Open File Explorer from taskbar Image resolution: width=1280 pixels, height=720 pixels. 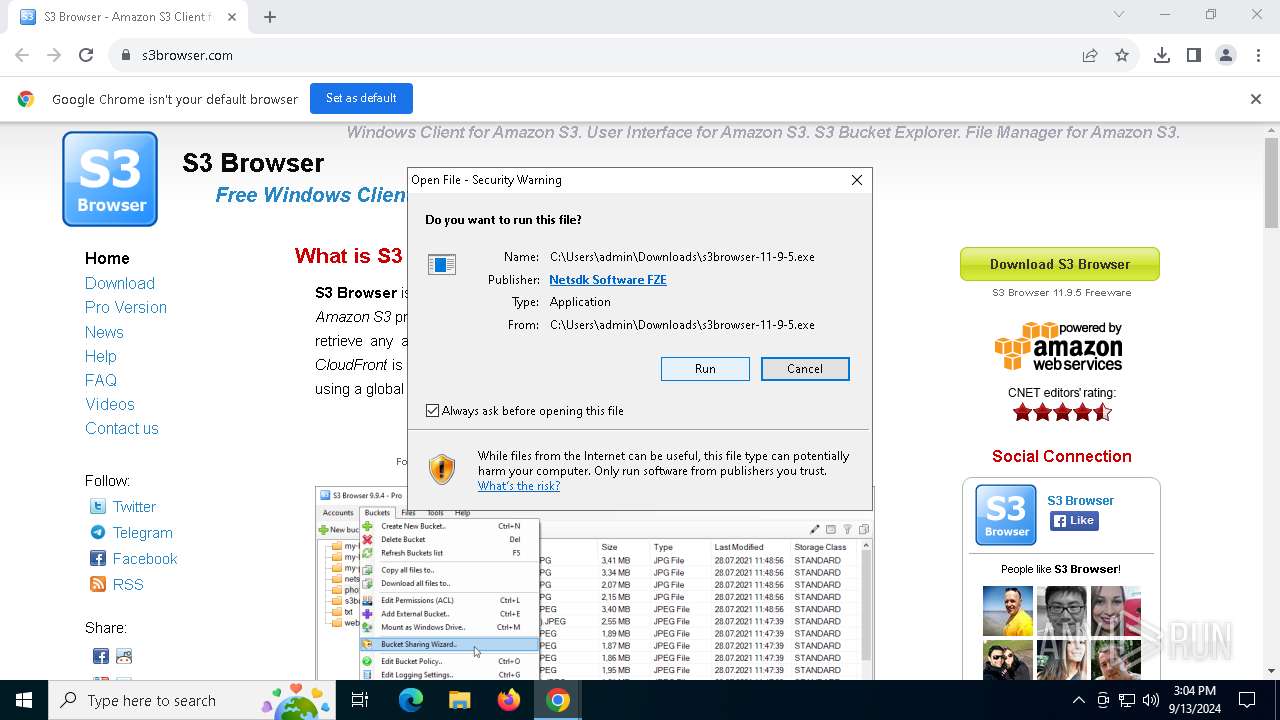click(x=460, y=700)
